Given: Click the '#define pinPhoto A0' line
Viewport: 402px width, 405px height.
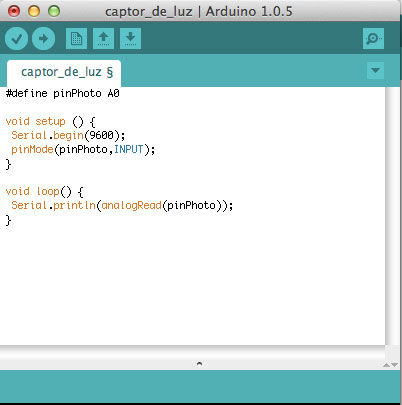Looking at the screenshot, I should pos(63,93).
